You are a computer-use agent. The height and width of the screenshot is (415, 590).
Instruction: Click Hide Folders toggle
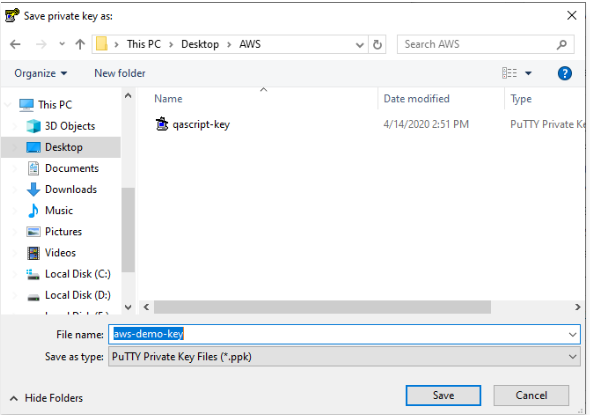(46, 398)
